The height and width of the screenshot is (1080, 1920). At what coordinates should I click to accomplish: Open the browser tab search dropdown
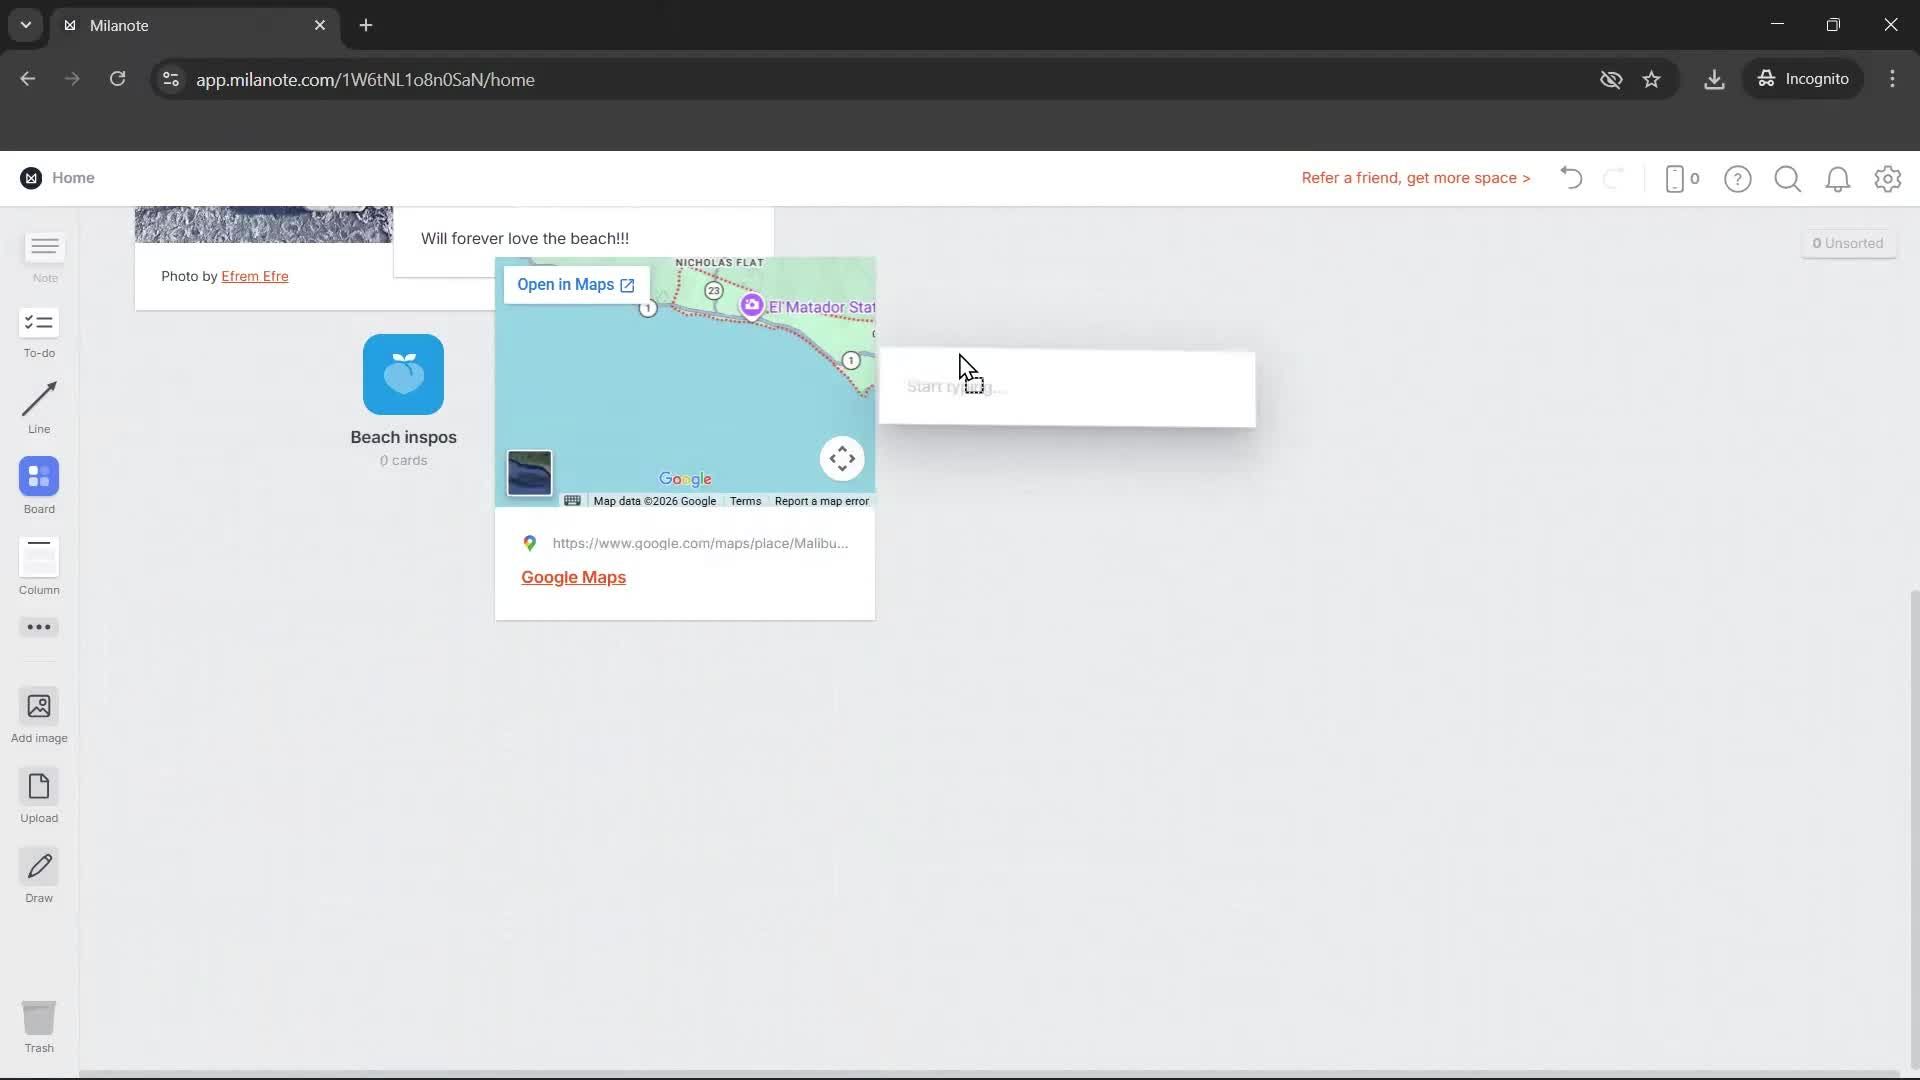click(x=25, y=25)
